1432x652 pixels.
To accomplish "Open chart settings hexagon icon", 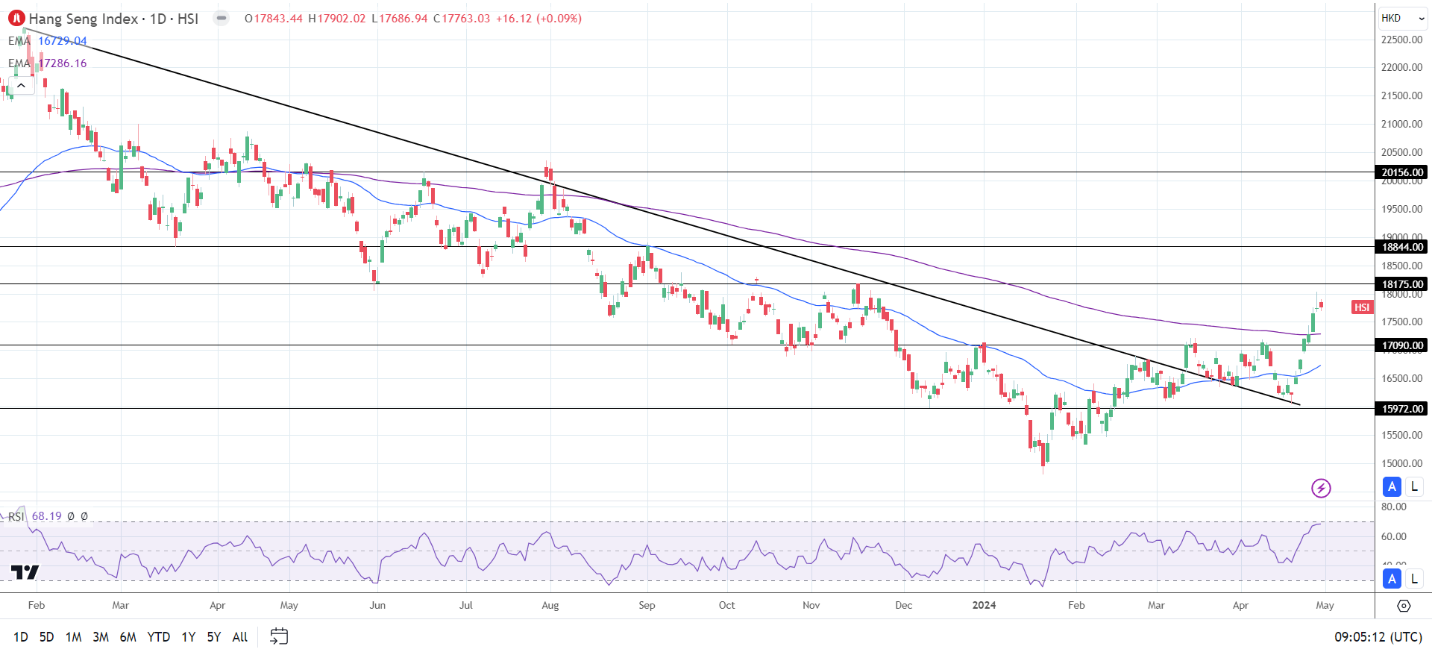I will [x=1404, y=606].
